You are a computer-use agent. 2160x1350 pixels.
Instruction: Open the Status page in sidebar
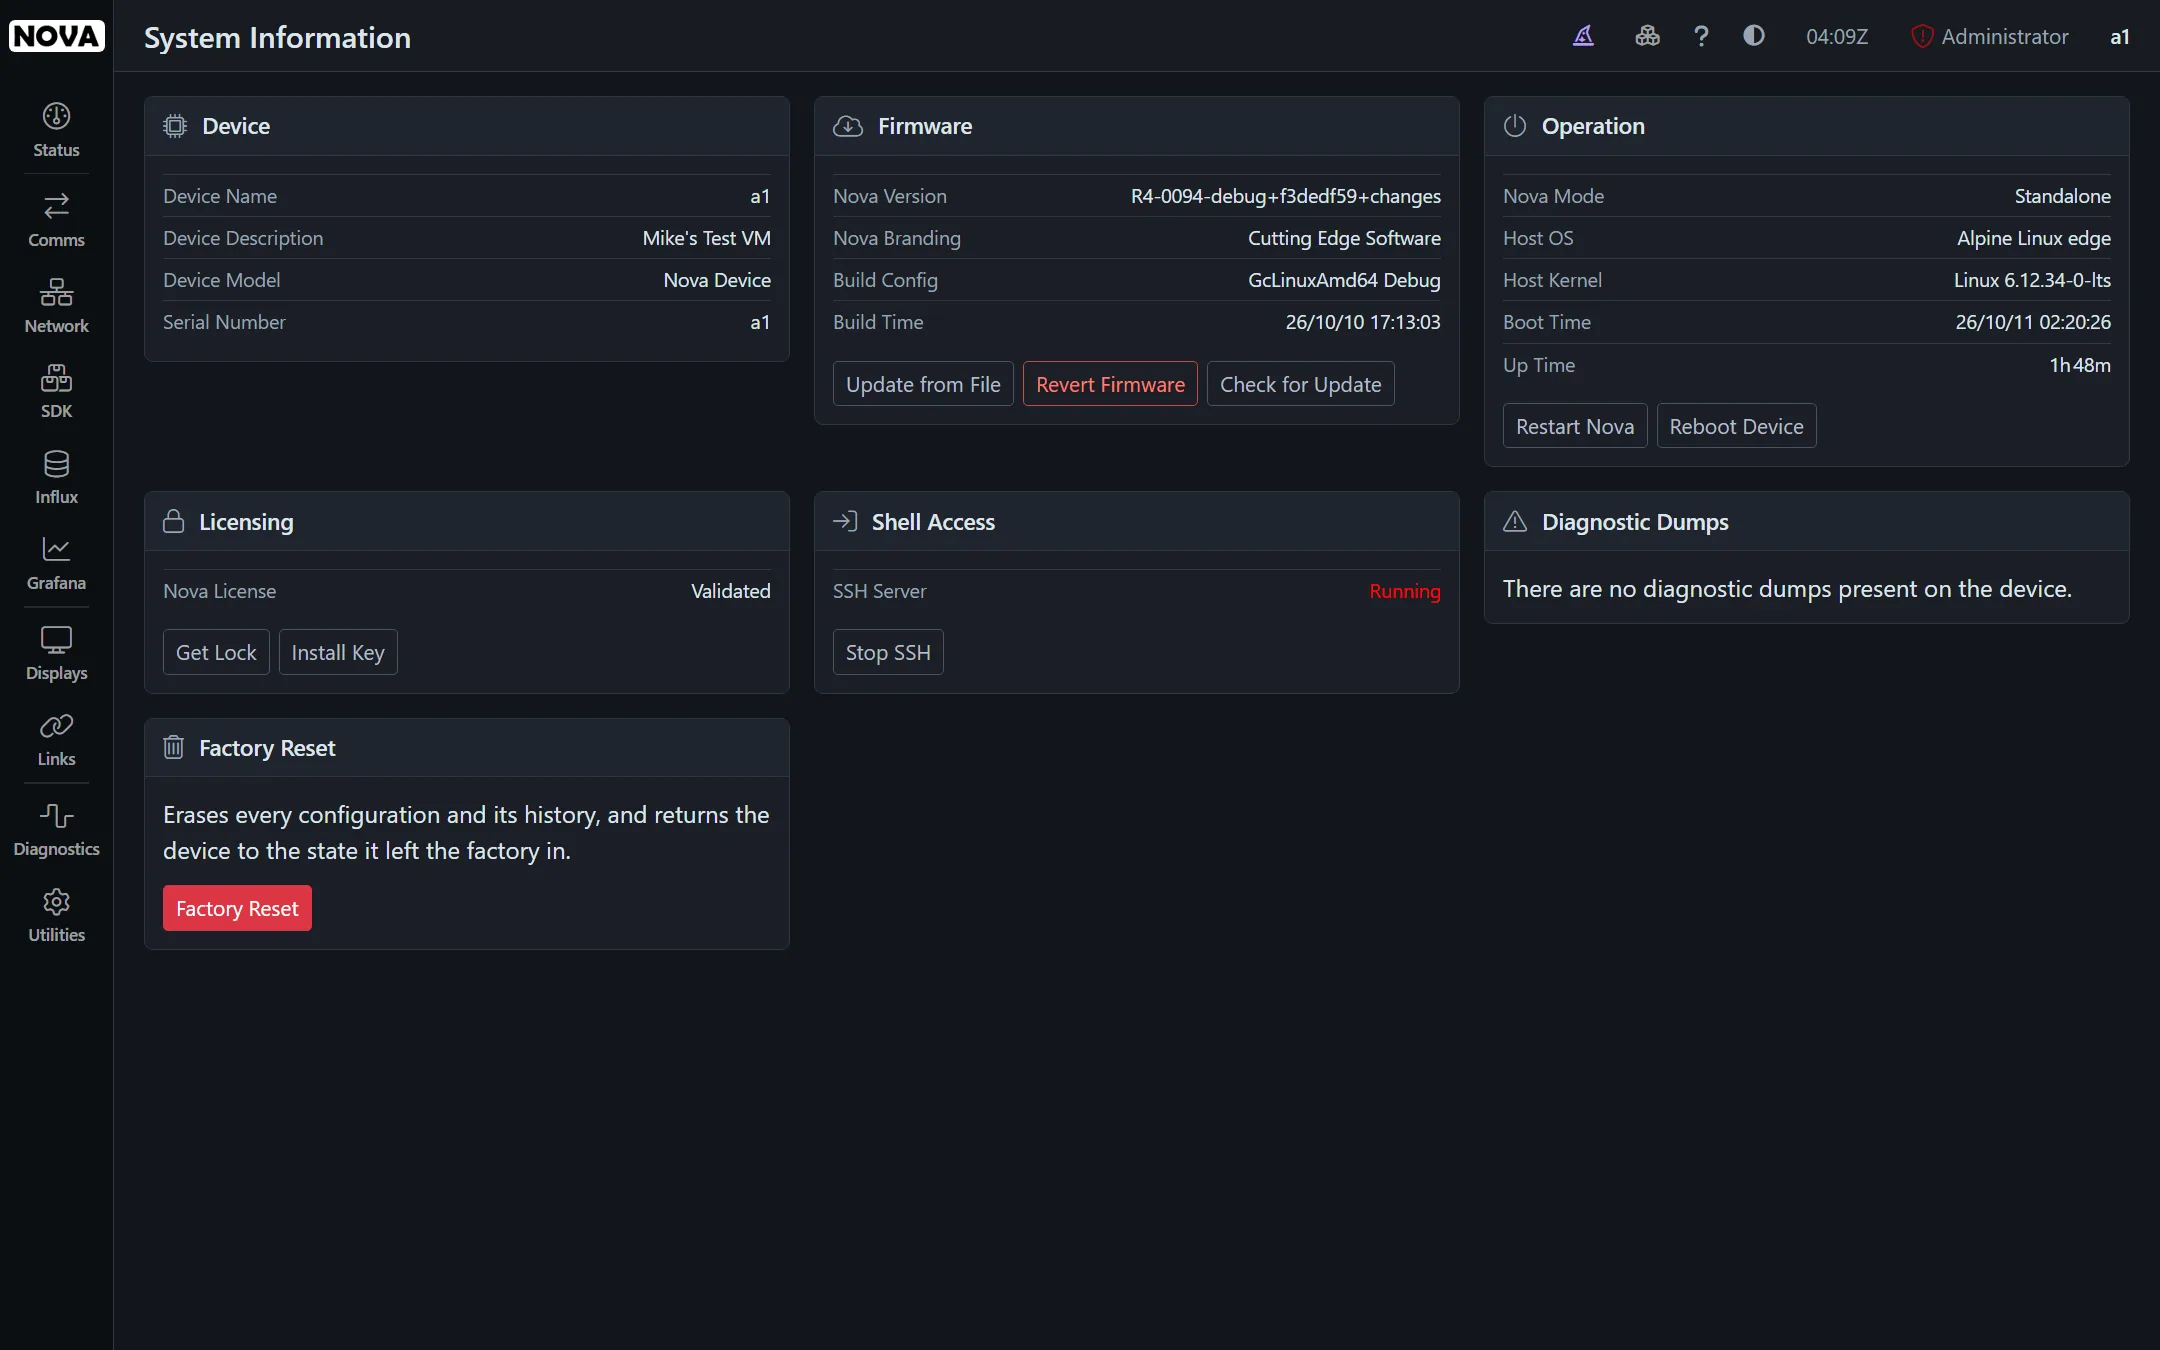(x=56, y=130)
